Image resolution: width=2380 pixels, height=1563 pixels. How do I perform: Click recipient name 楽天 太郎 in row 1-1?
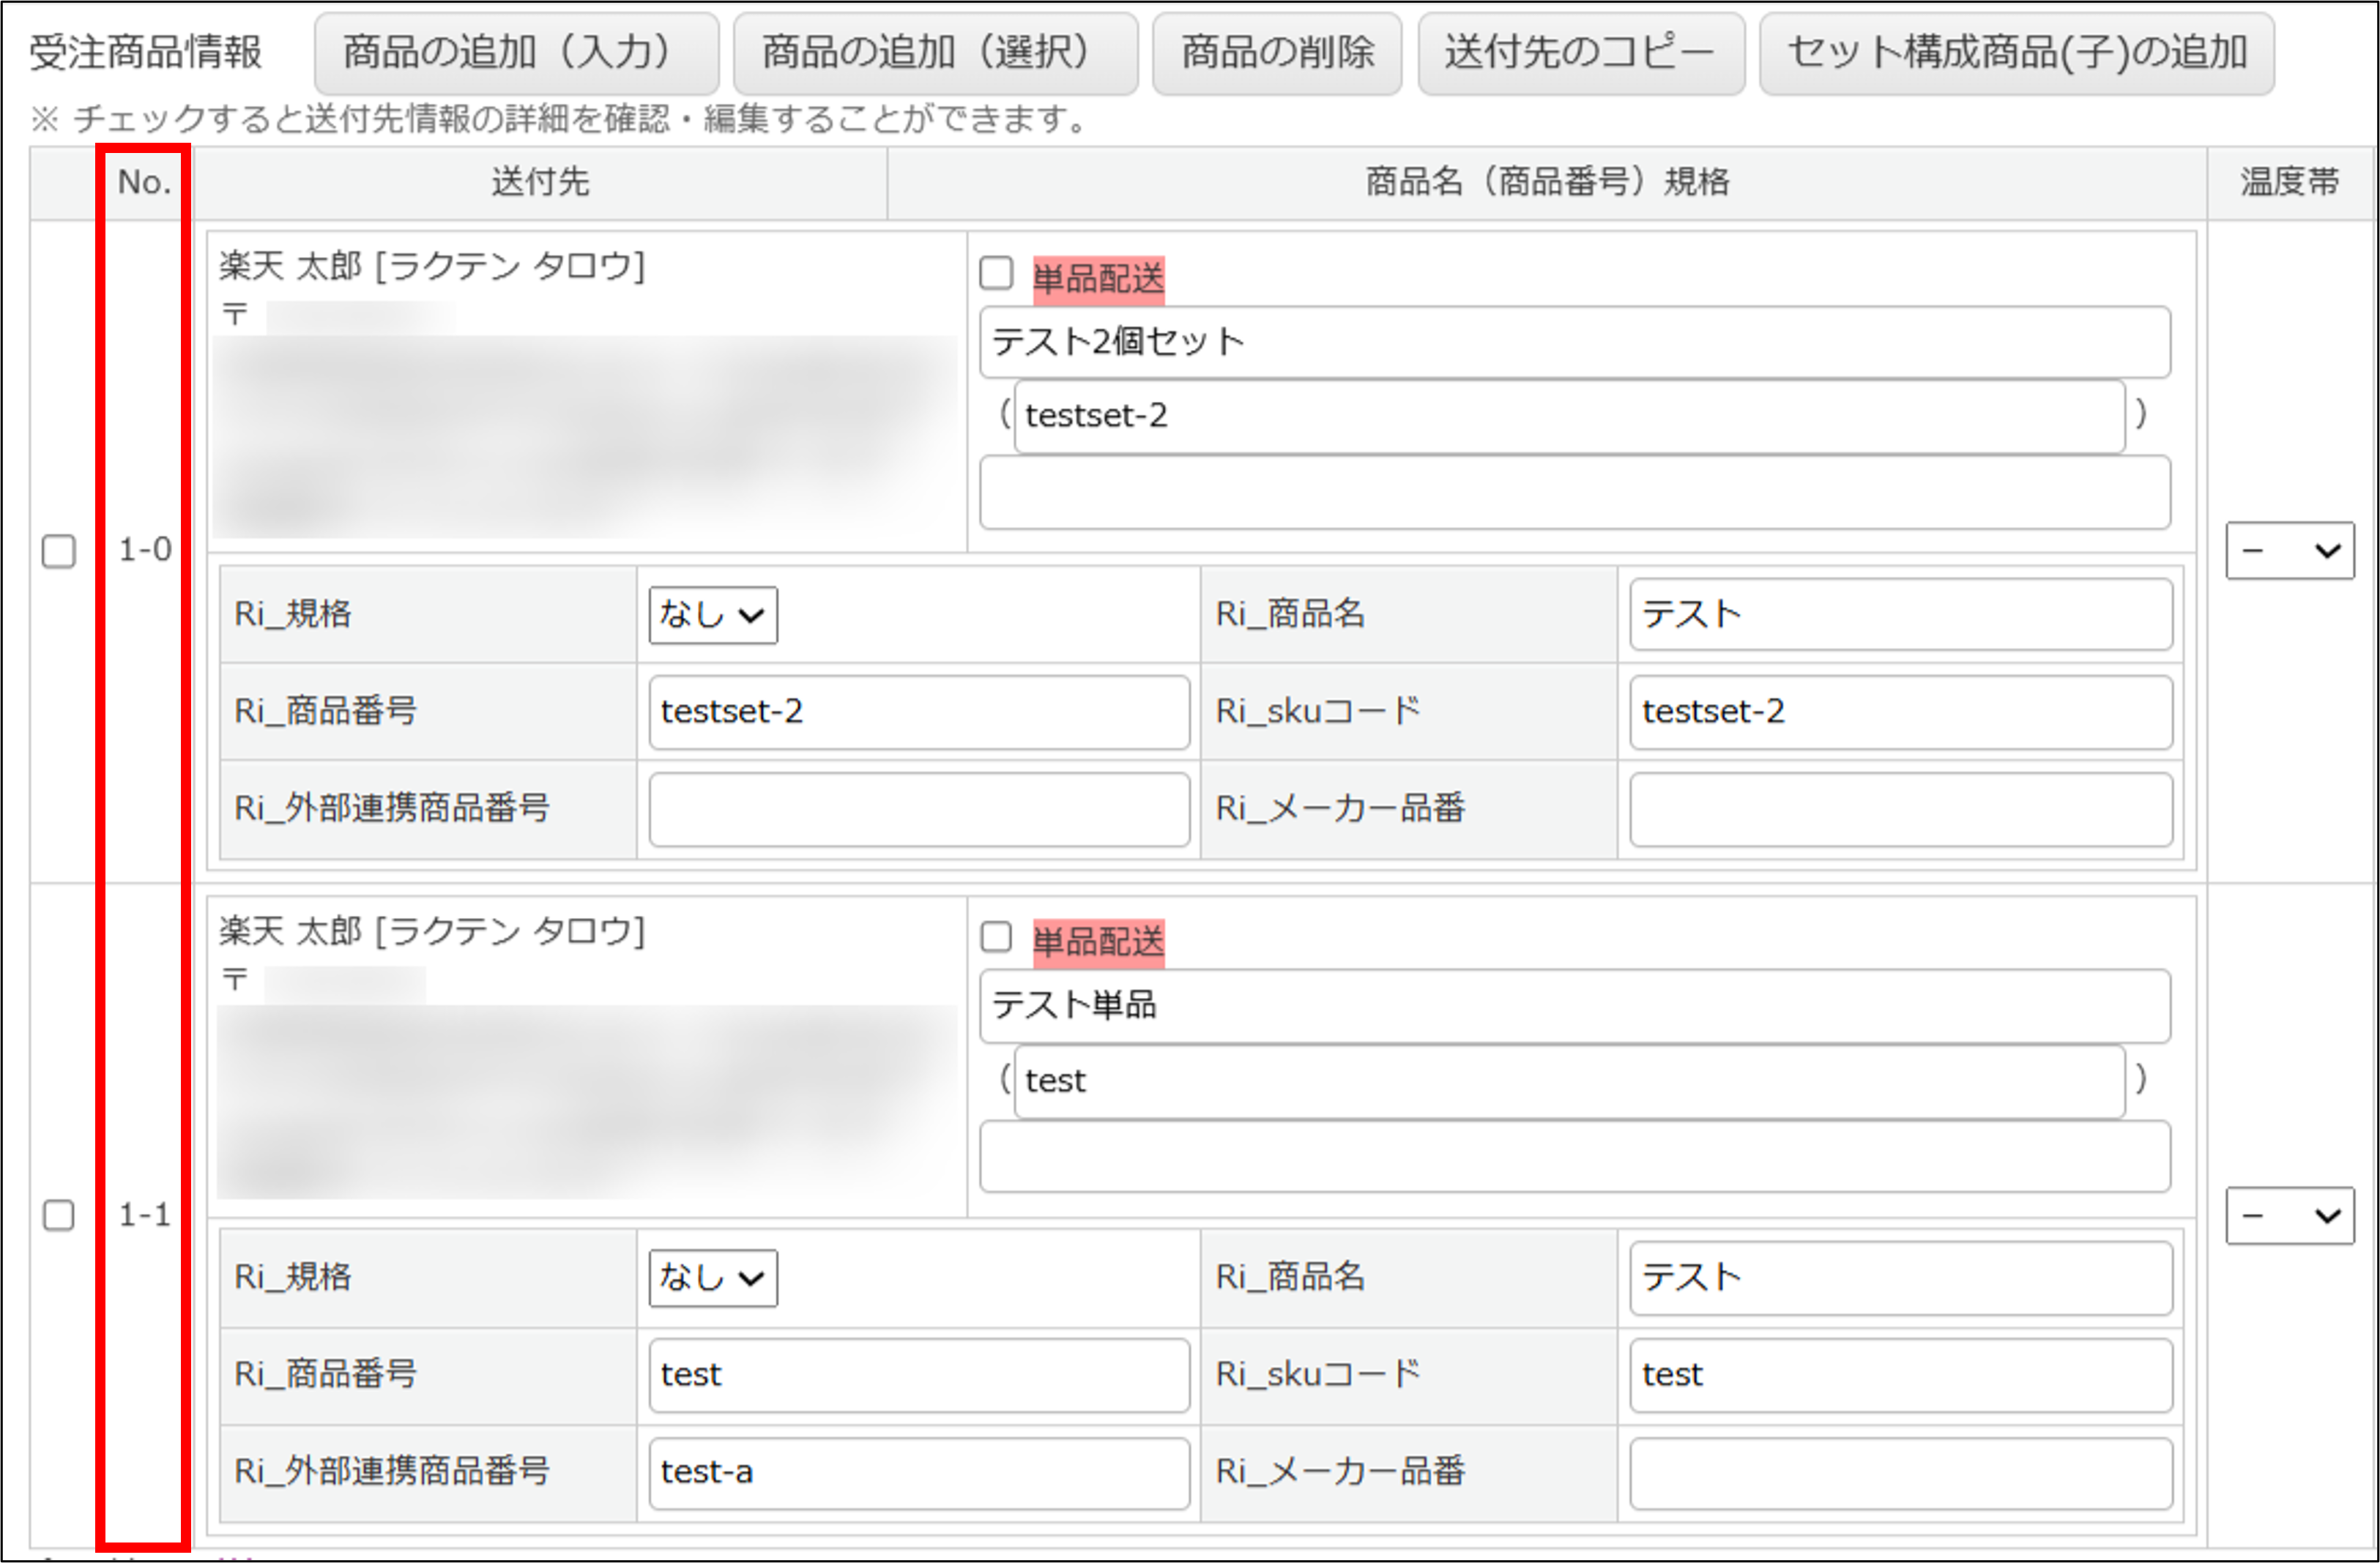432,931
